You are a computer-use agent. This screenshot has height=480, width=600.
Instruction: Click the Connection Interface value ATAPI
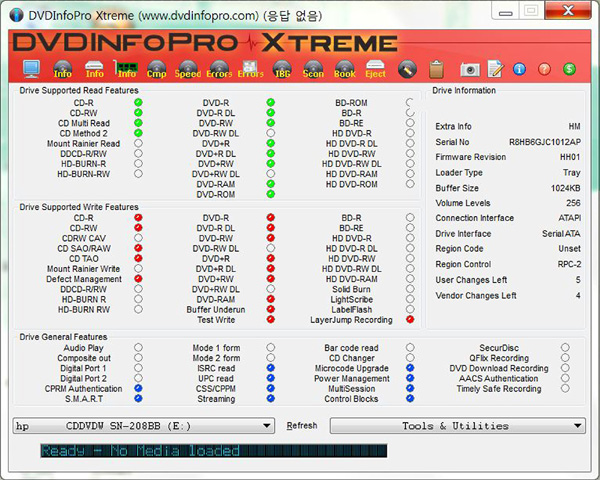tap(569, 218)
